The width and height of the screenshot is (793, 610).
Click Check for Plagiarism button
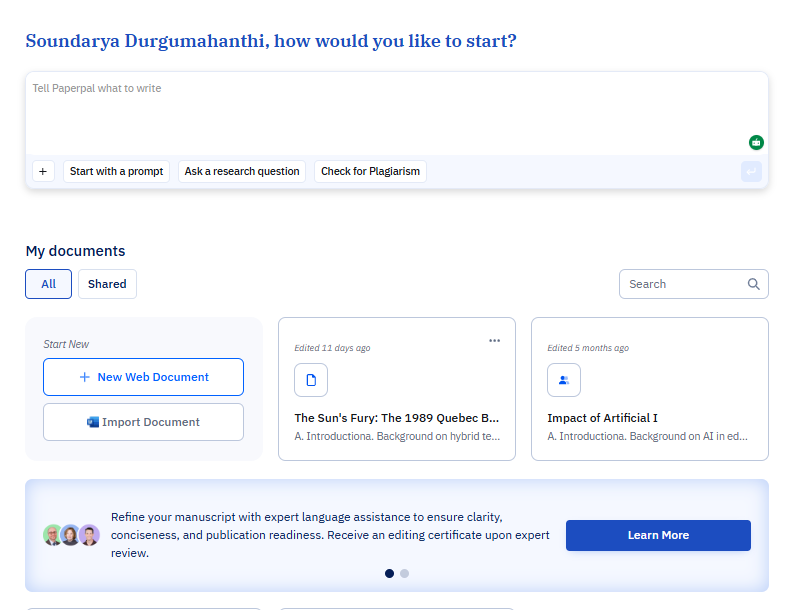[370, 171]
